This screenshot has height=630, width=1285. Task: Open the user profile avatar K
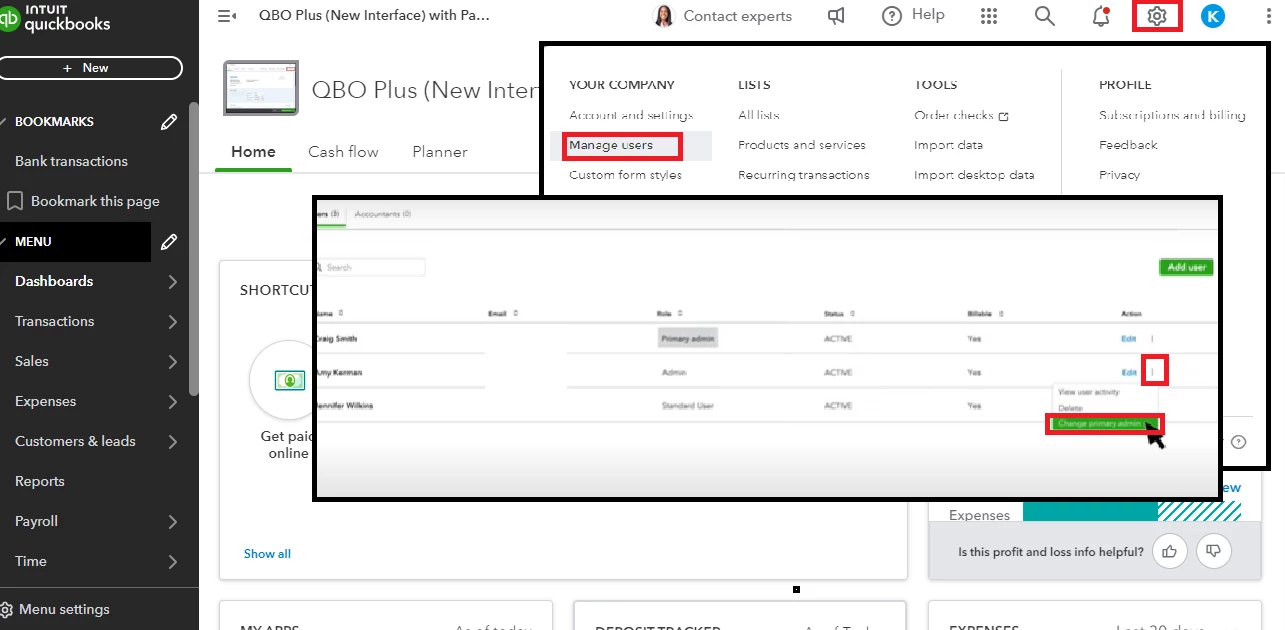tap(1213, 16)
